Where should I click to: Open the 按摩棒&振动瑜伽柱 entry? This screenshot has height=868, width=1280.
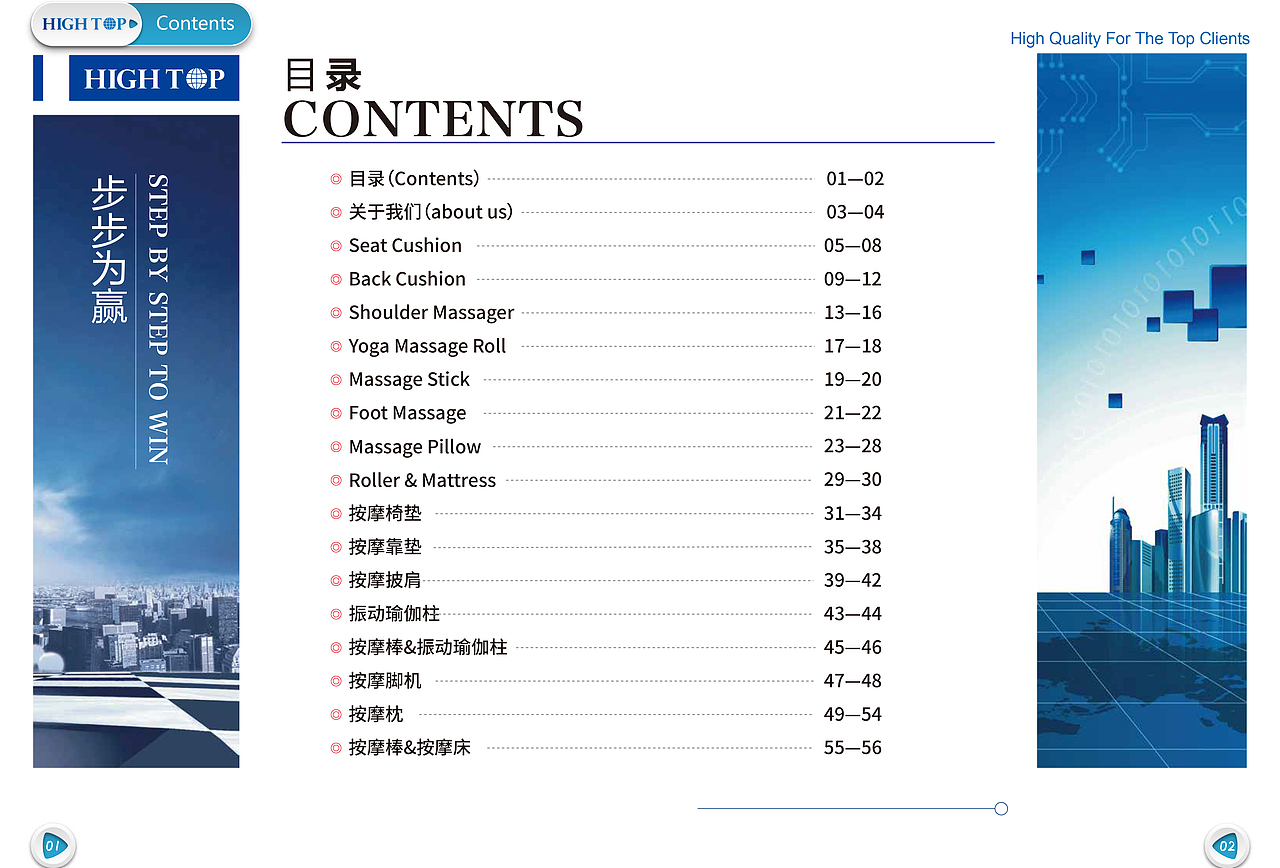[x=428, y=647]
